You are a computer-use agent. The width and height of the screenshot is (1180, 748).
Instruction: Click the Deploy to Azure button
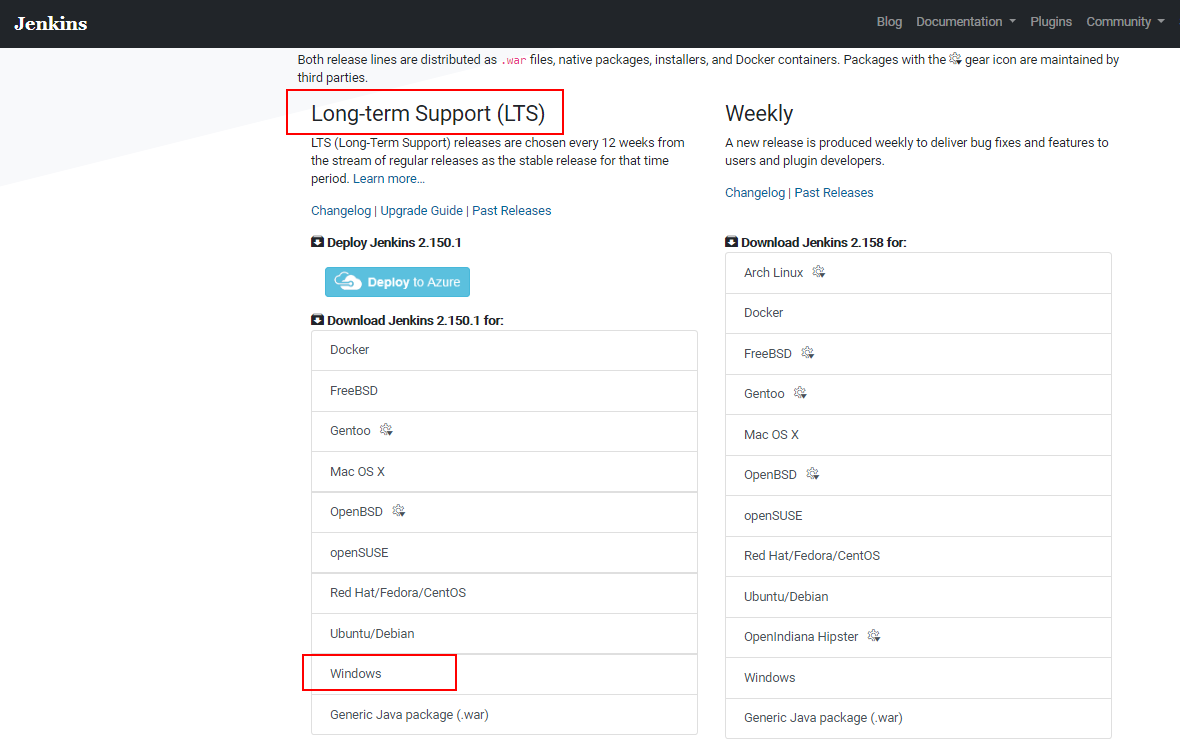tap(397, 282)
